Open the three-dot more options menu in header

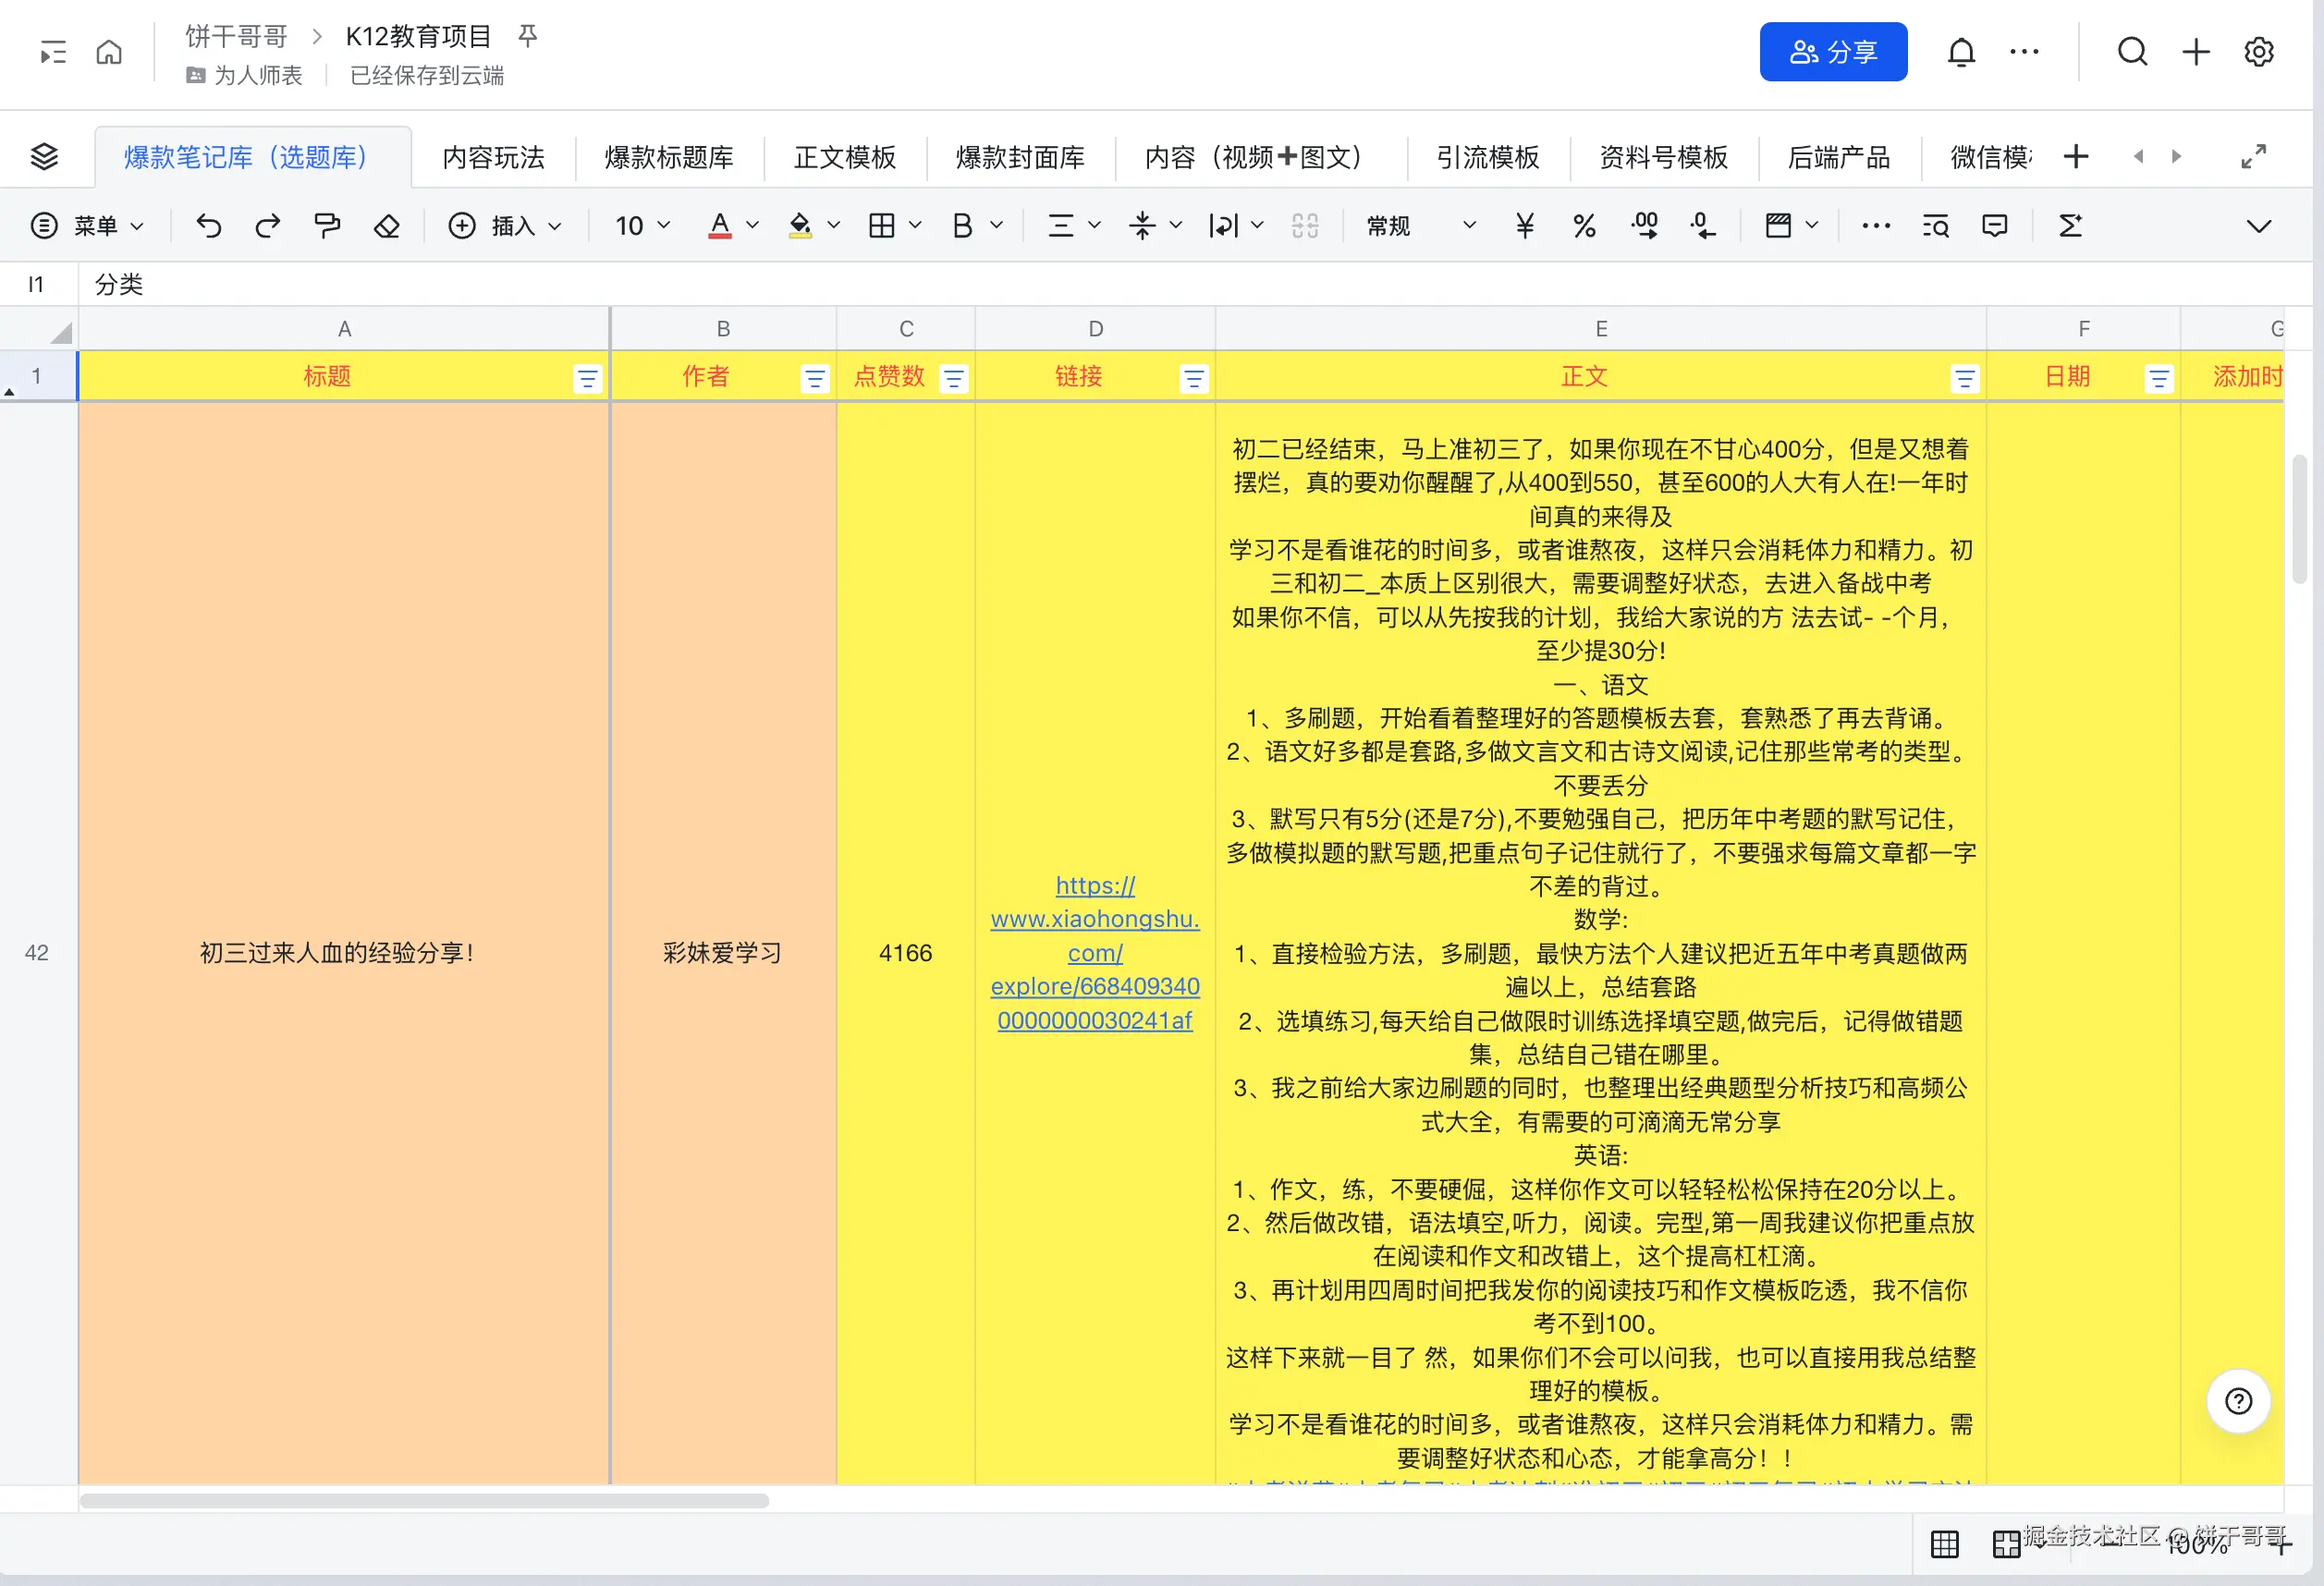pos(2024,52)
